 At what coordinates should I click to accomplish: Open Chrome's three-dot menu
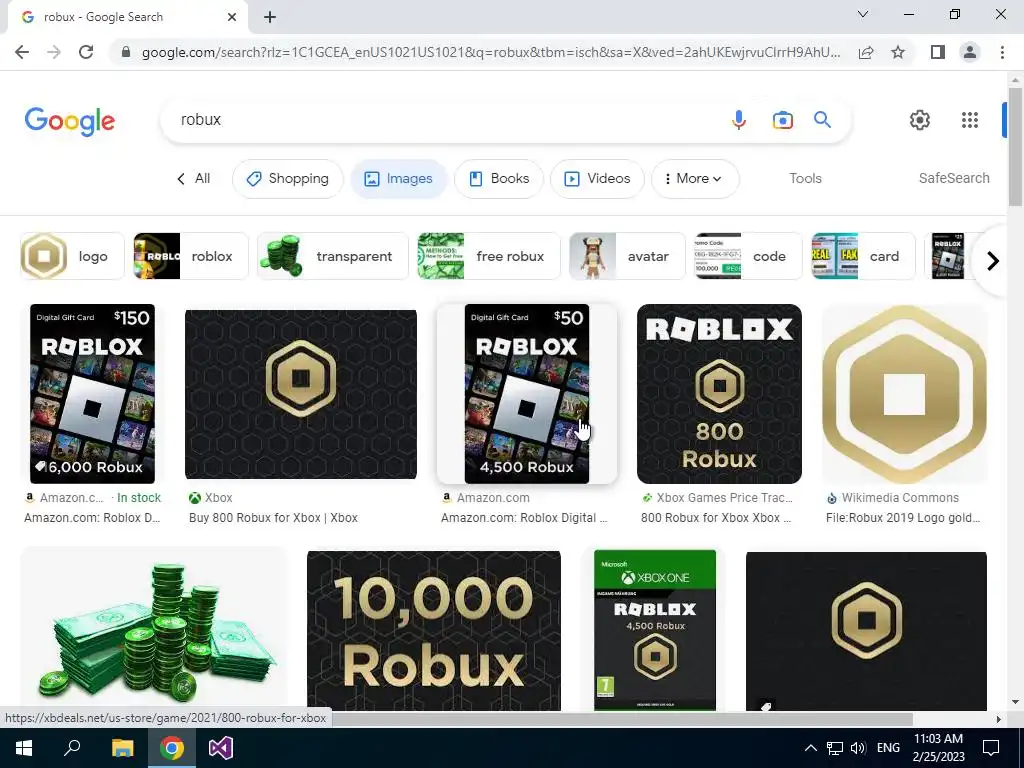1002,52
